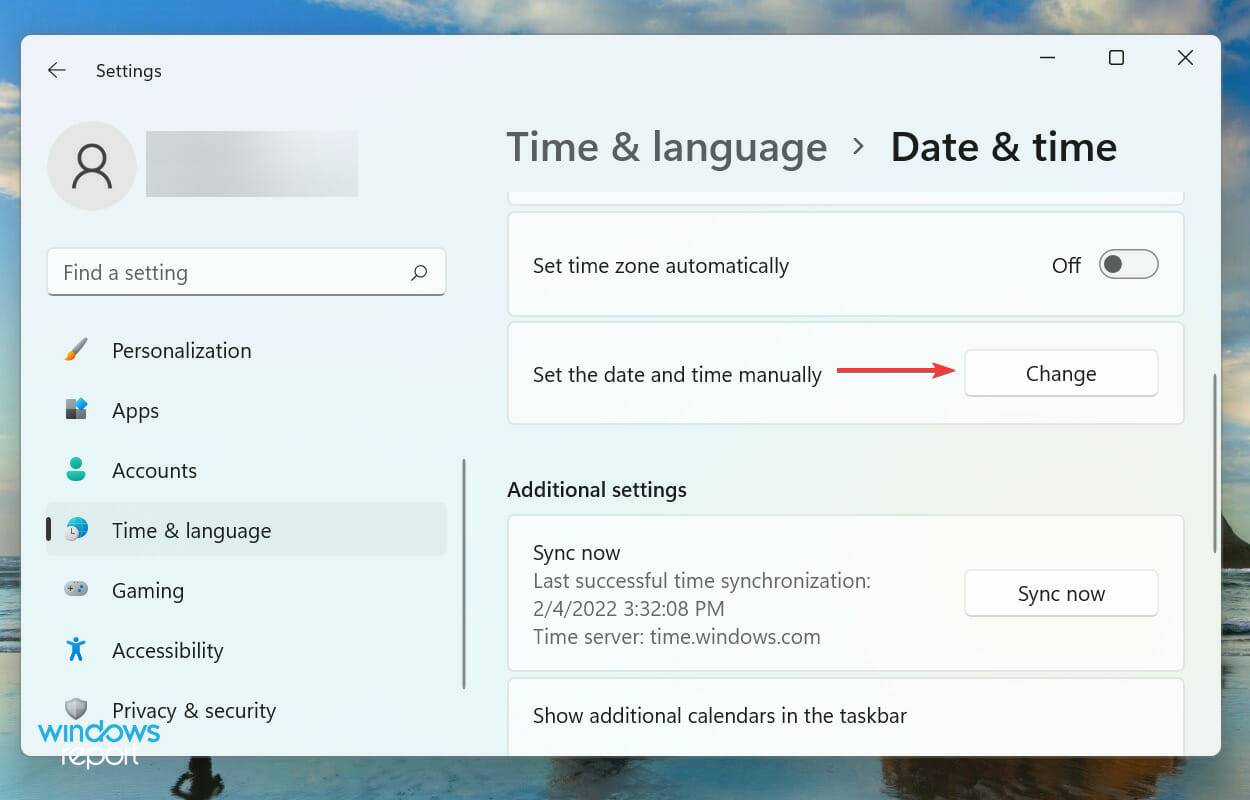
Task: Click the Accounts icon
Action: tap(74, 470)
